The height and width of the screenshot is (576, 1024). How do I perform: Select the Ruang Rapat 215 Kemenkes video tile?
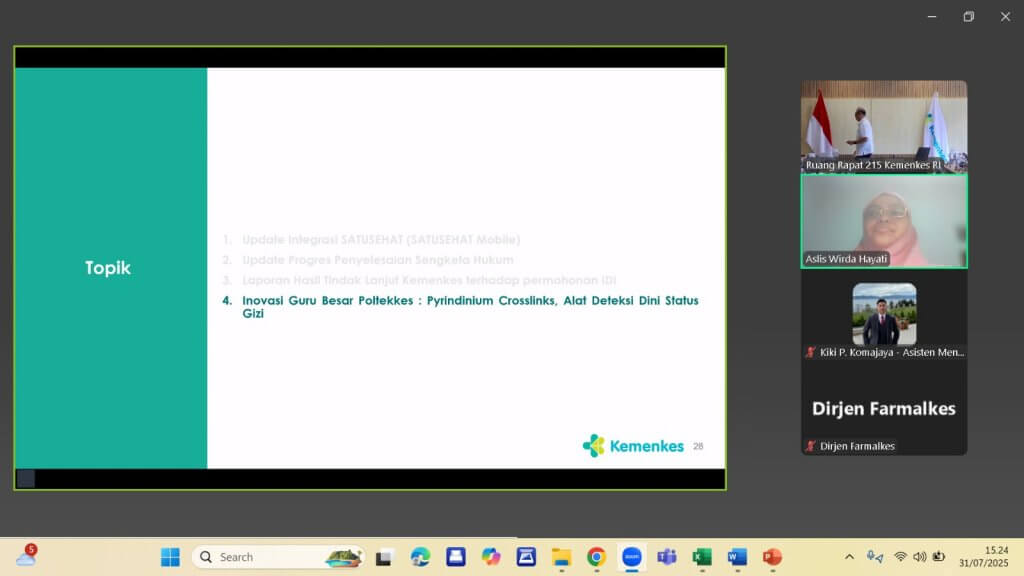point(884,126)
